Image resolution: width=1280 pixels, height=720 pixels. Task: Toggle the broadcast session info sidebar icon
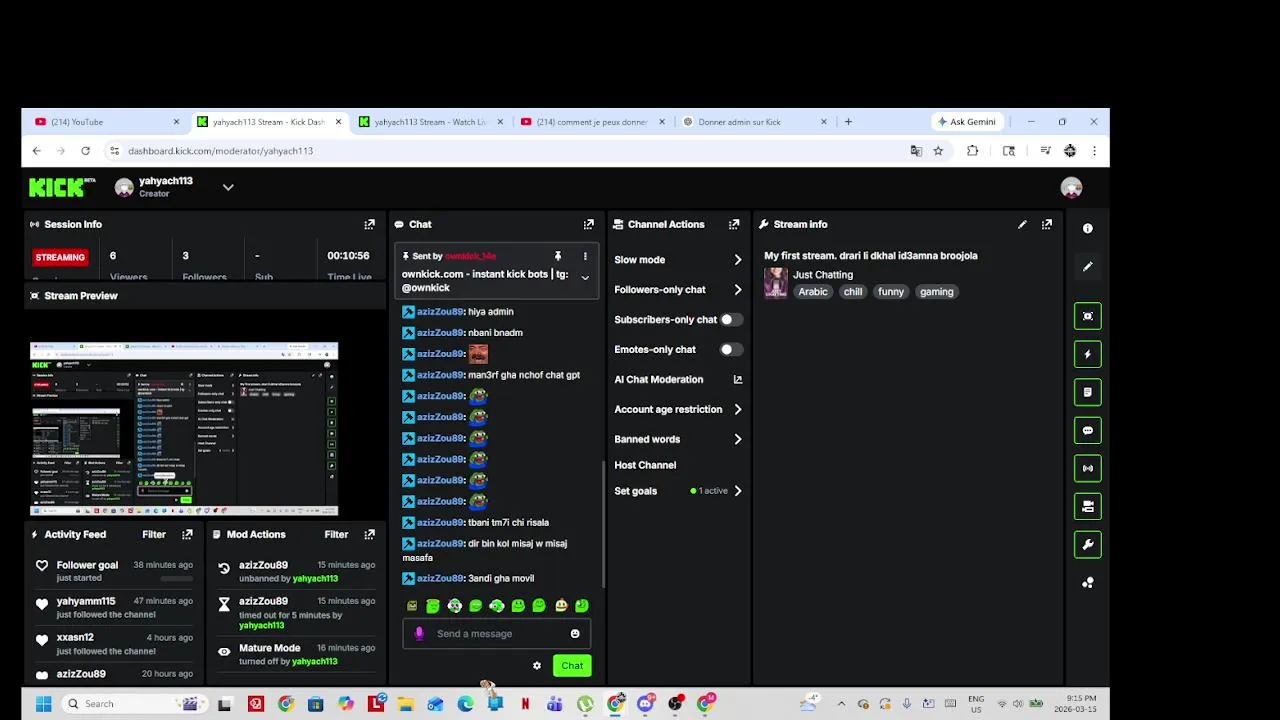click(x=1088, y=468)
